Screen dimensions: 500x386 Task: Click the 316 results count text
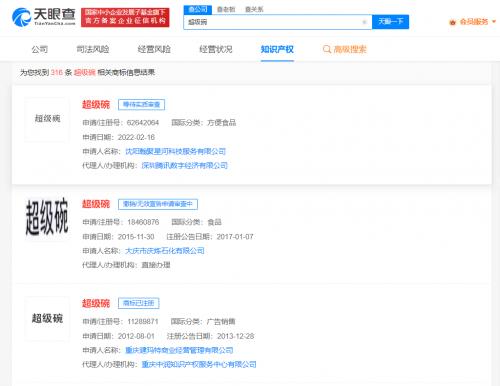point(57,72)
